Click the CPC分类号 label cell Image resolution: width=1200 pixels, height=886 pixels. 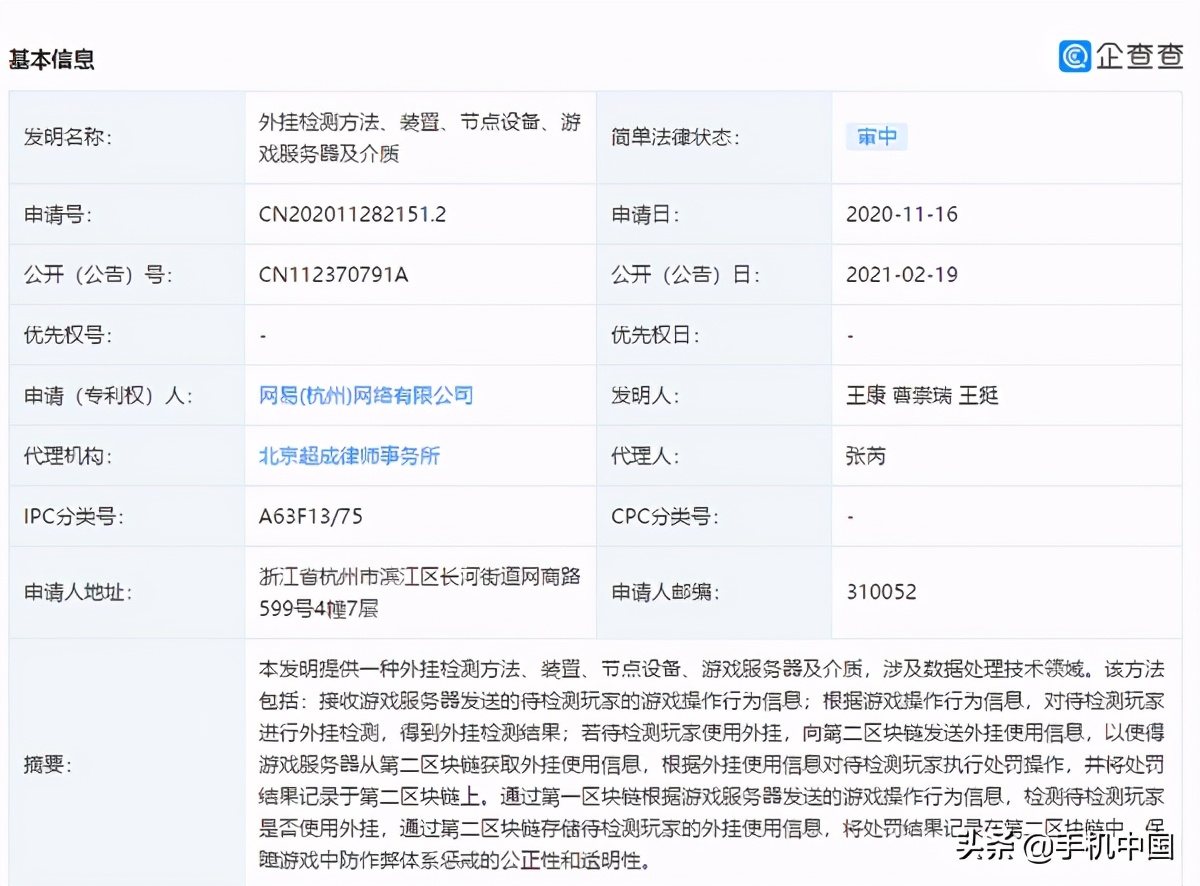coord(664,517)
